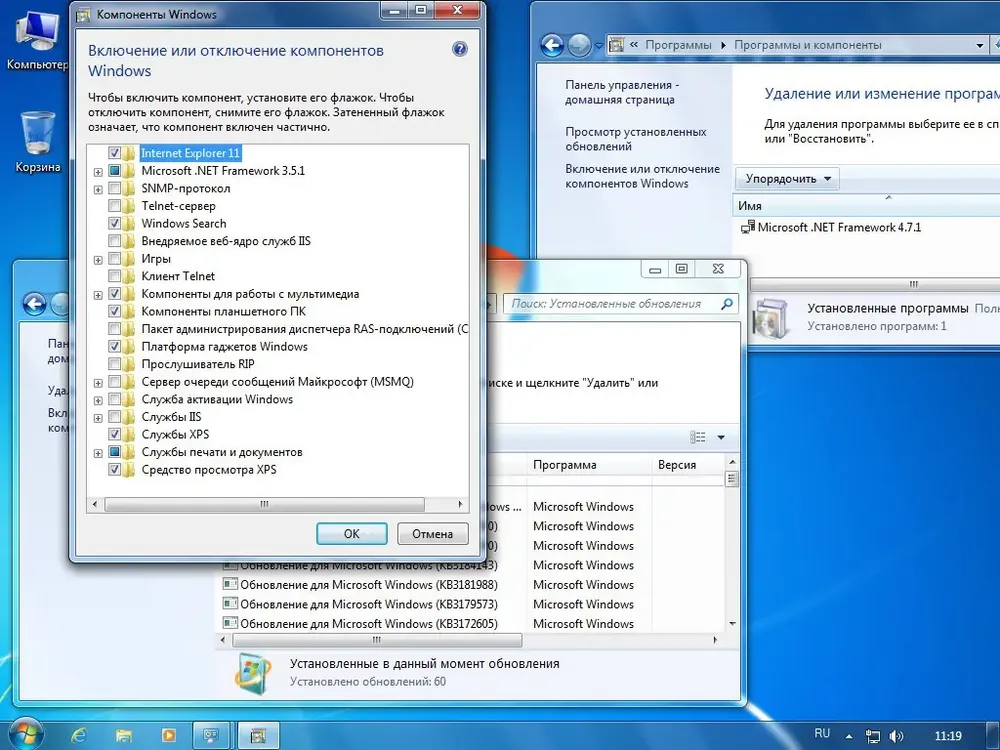
Task: Open the Упорядочить dropdown menu
Action: (x=788, y=179)
